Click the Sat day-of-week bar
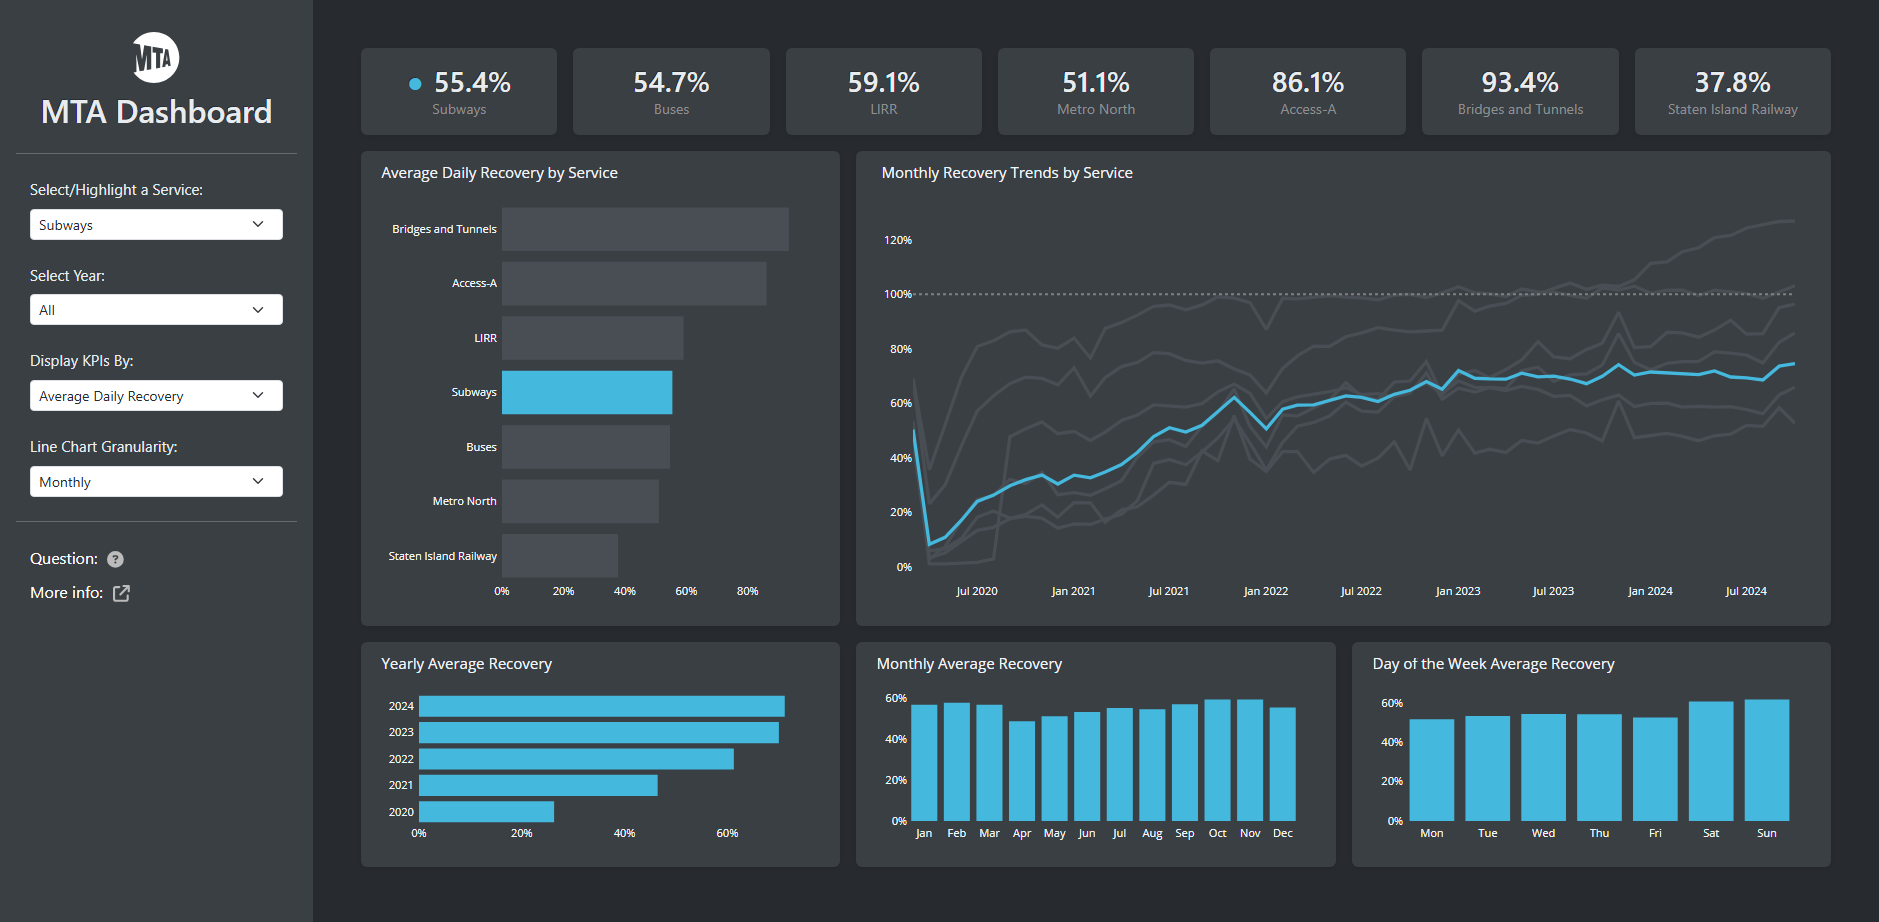This screenshot has width=1879, height=922. pos(1711,761)
